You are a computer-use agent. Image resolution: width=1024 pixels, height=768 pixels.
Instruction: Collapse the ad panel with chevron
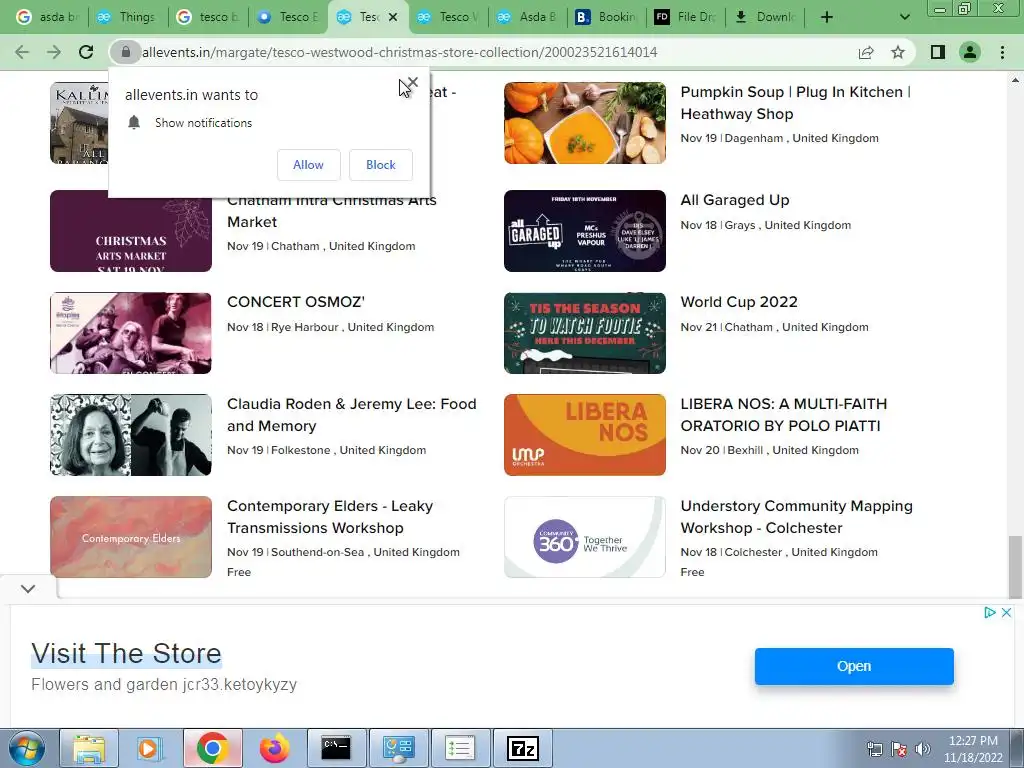pyautogui.click(x=27, y=588)
